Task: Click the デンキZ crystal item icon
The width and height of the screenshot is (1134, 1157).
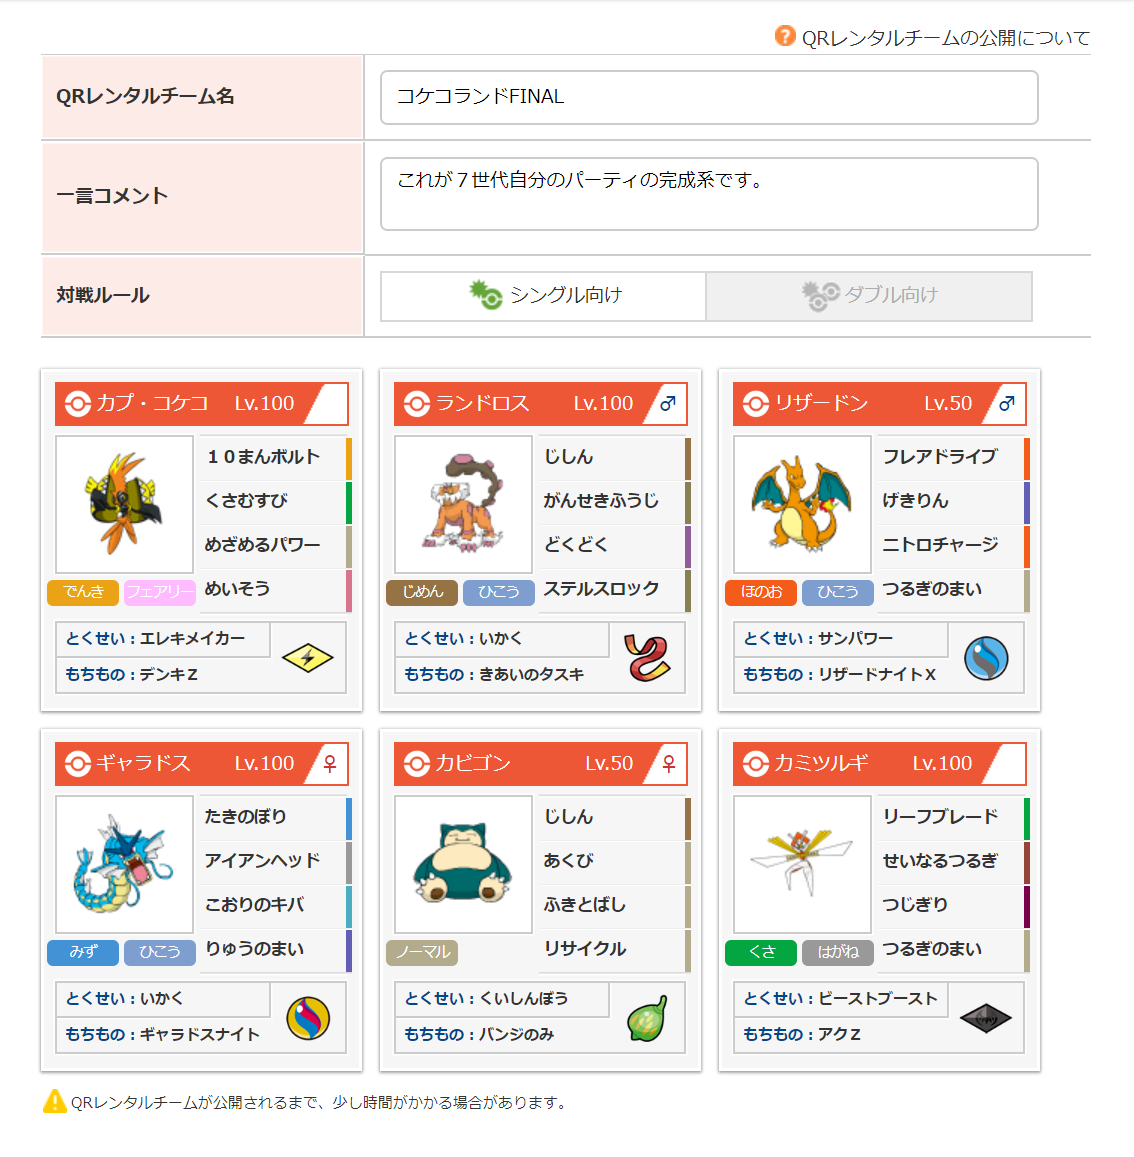Action: click(x=308, y=658)
